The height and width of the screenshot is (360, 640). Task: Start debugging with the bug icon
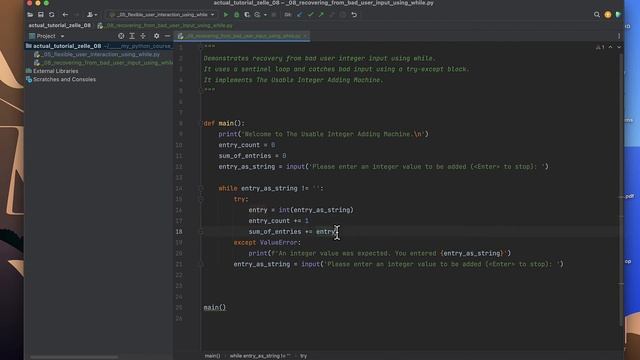(236, 15)
